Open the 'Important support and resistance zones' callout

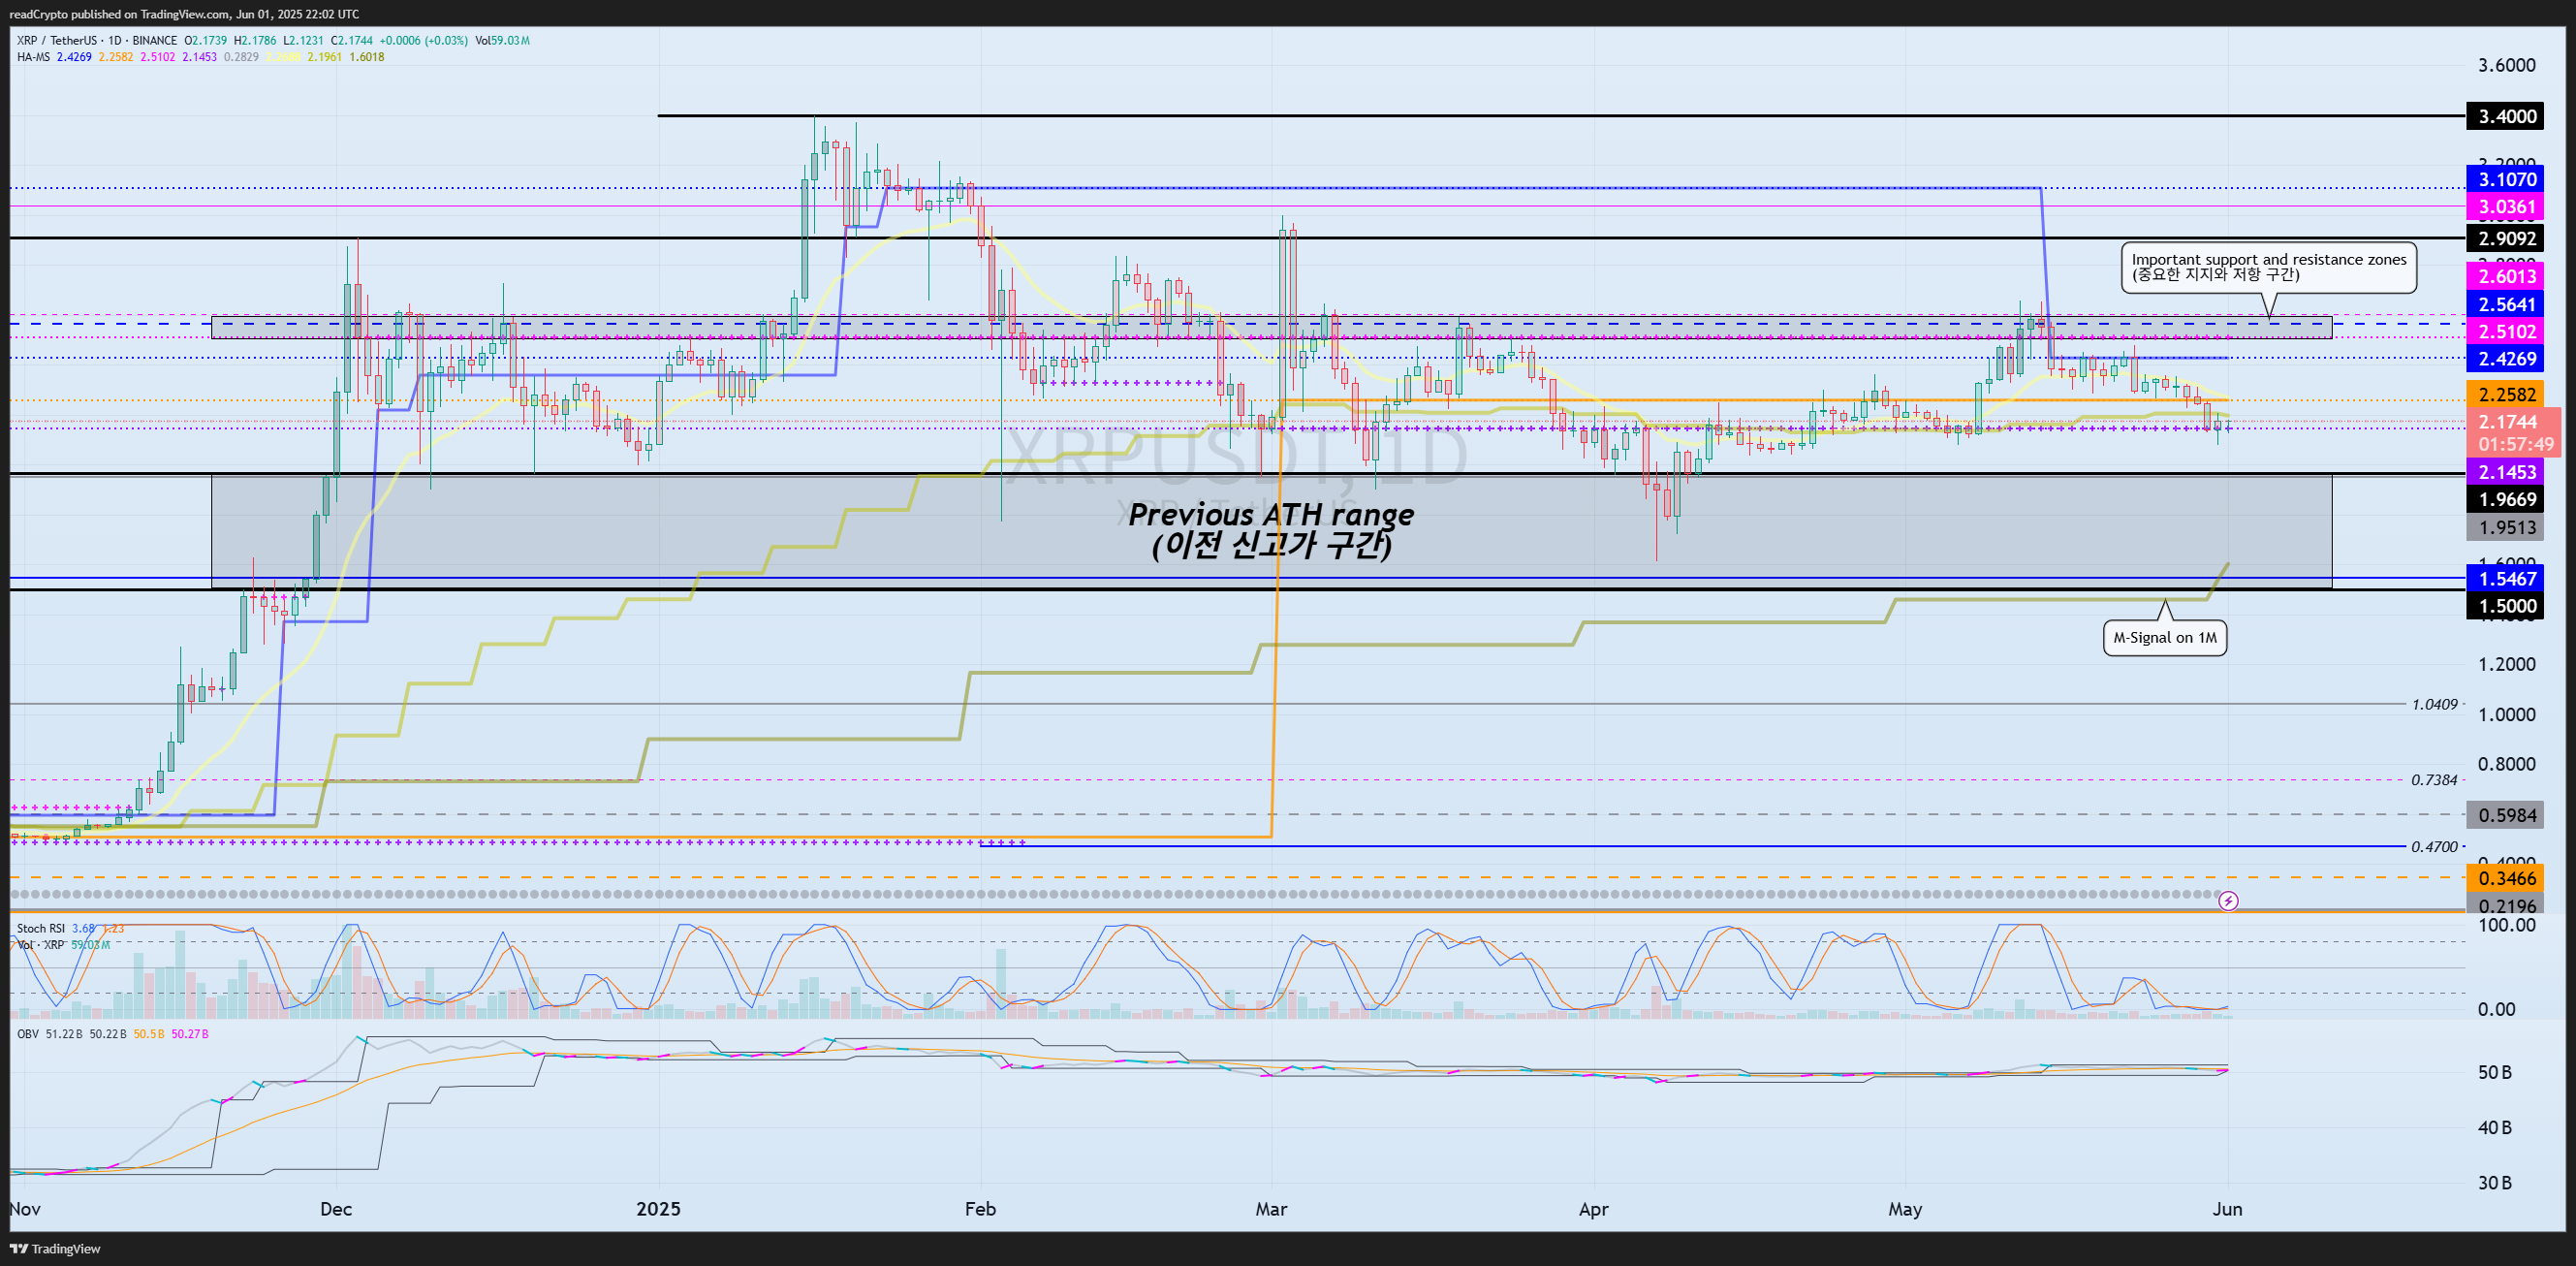click(x=2269, y=267)
